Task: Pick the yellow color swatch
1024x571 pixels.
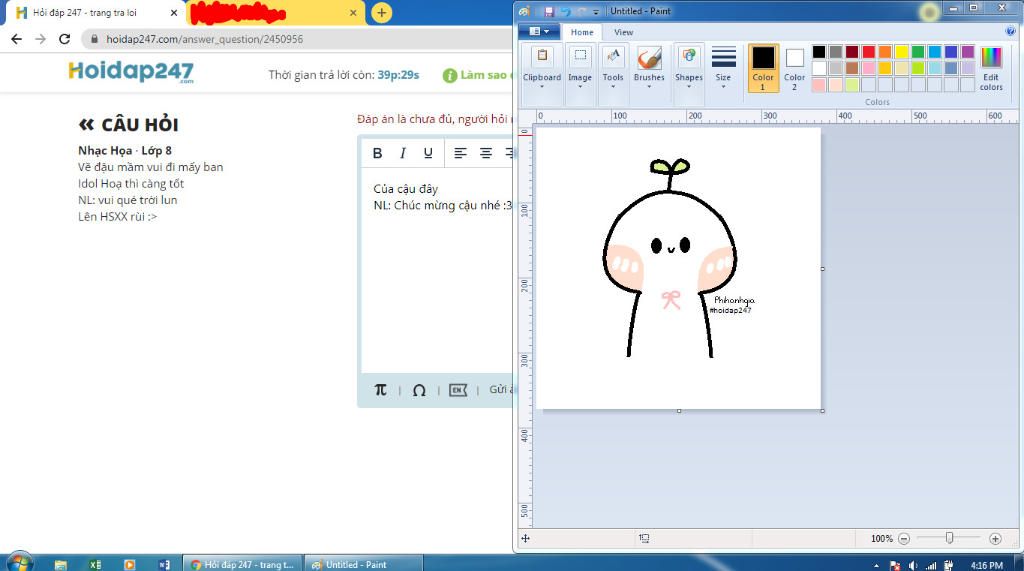Action: coord(902,52)
